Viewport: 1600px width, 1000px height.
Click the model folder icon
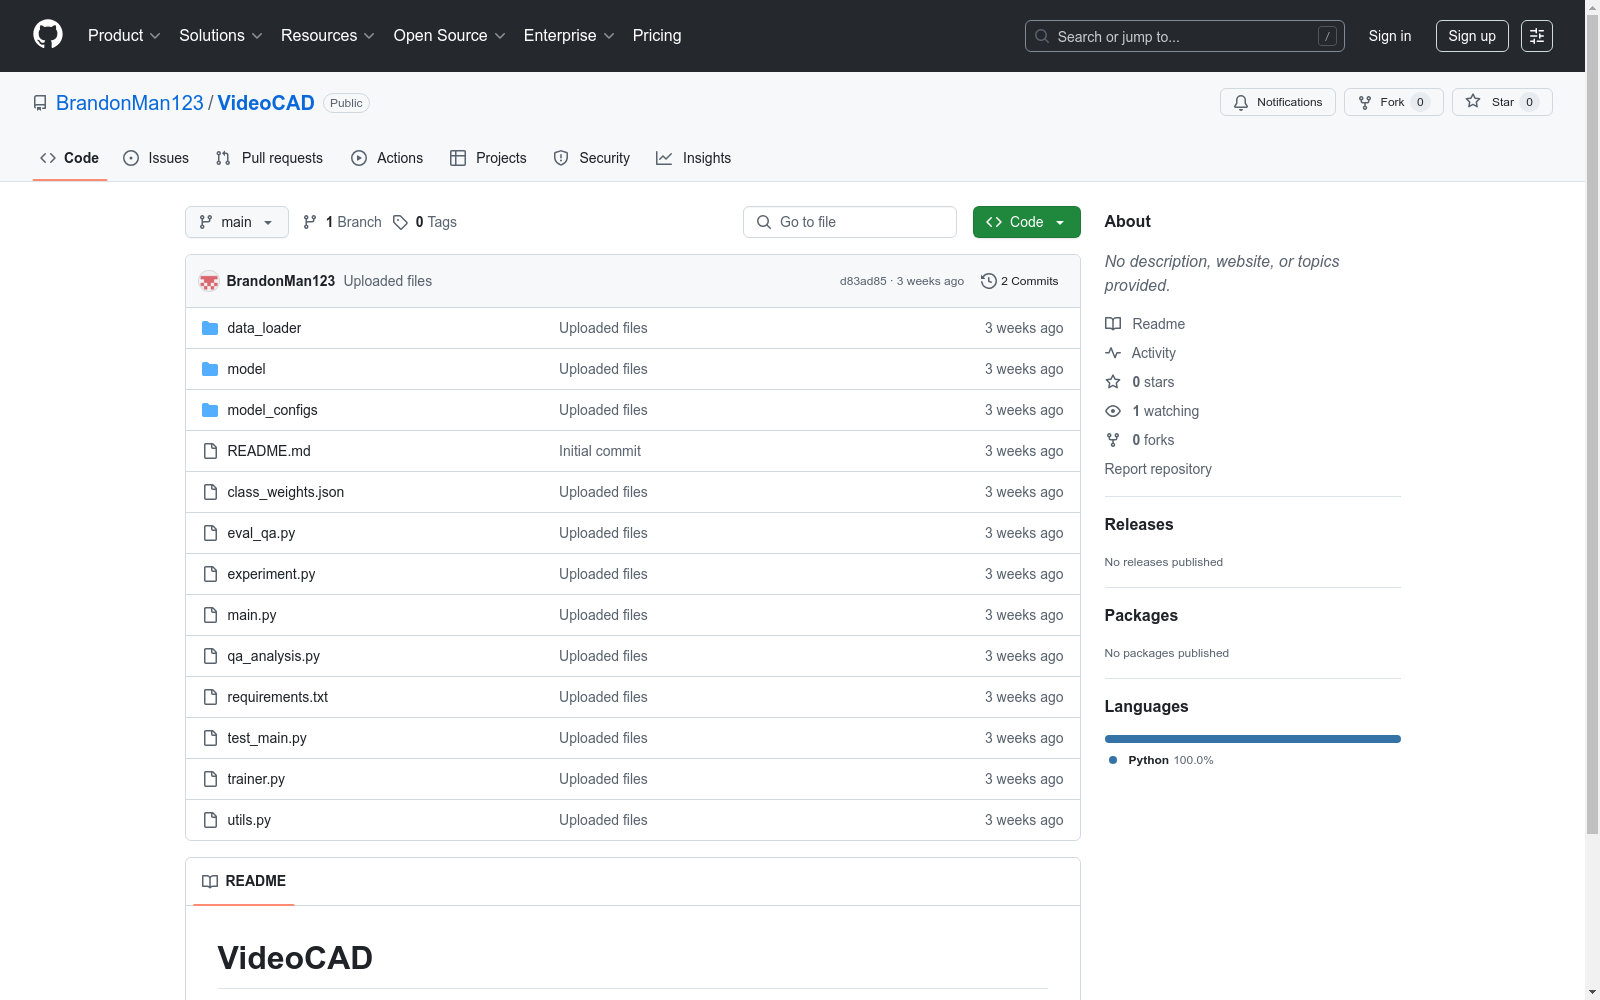coord(210,369)
